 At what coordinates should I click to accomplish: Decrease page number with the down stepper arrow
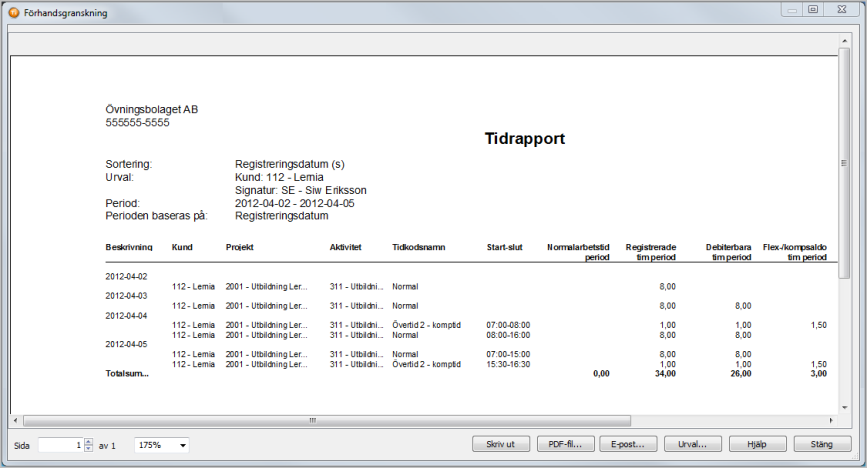(89, 448)
